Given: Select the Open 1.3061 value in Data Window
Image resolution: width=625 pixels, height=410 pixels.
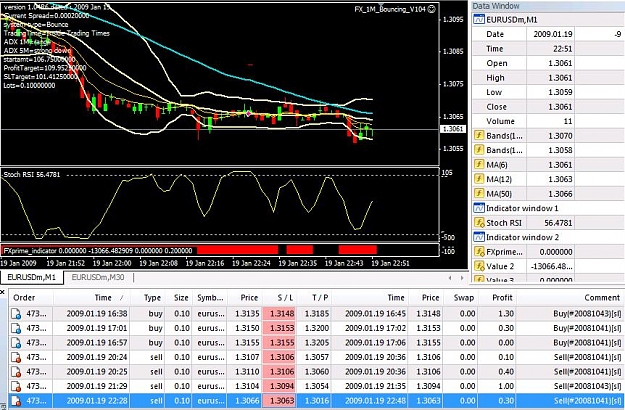Looking at the screenshot, I should tap(560, 63).
